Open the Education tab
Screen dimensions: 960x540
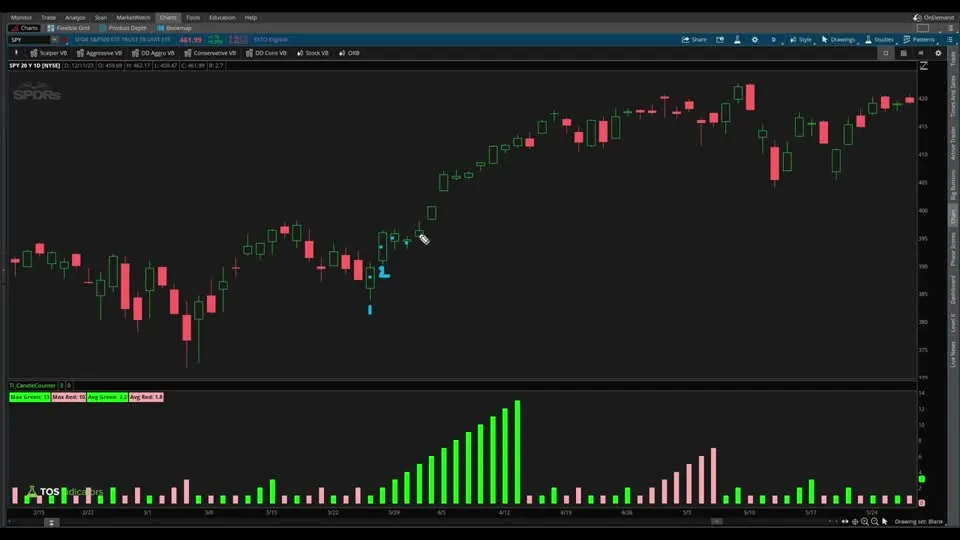(222, 18)
